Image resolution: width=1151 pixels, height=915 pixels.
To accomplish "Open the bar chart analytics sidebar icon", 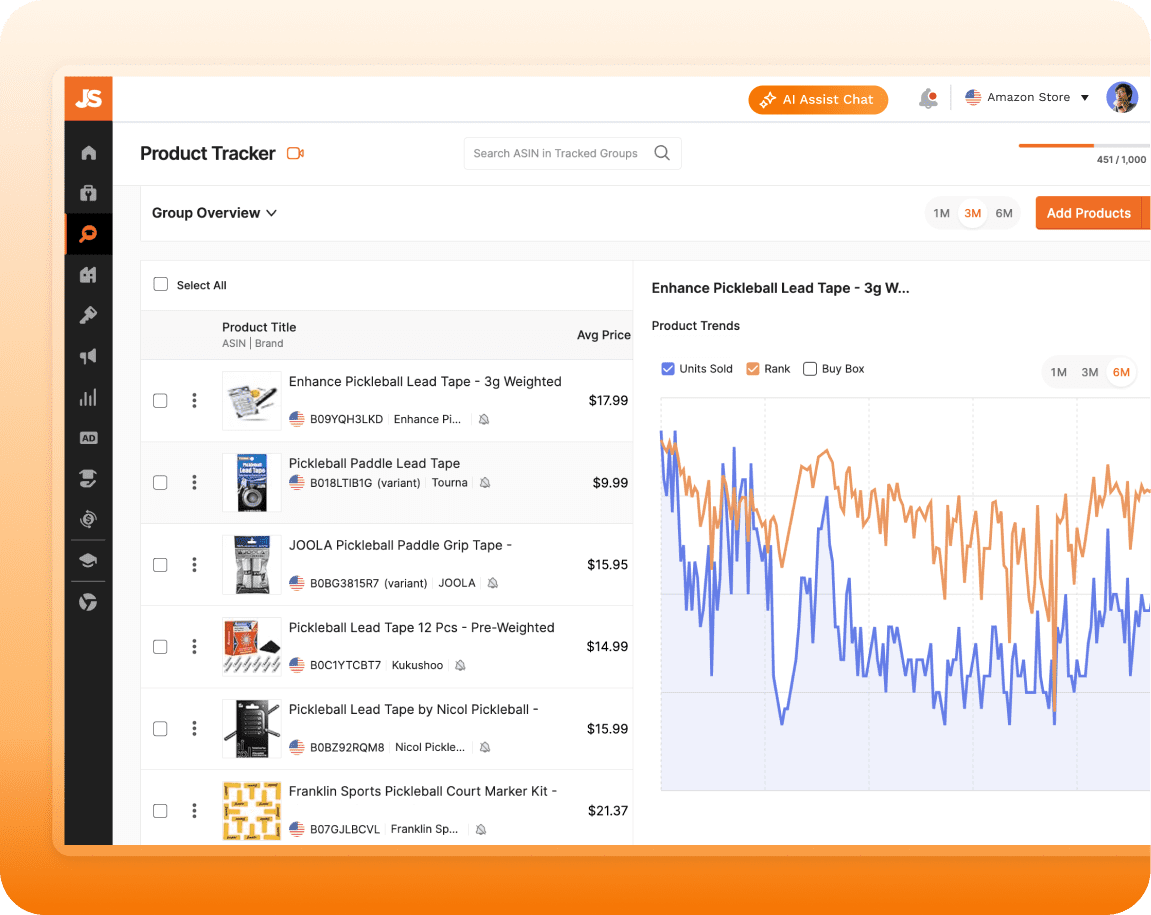I will pos(88,398).
